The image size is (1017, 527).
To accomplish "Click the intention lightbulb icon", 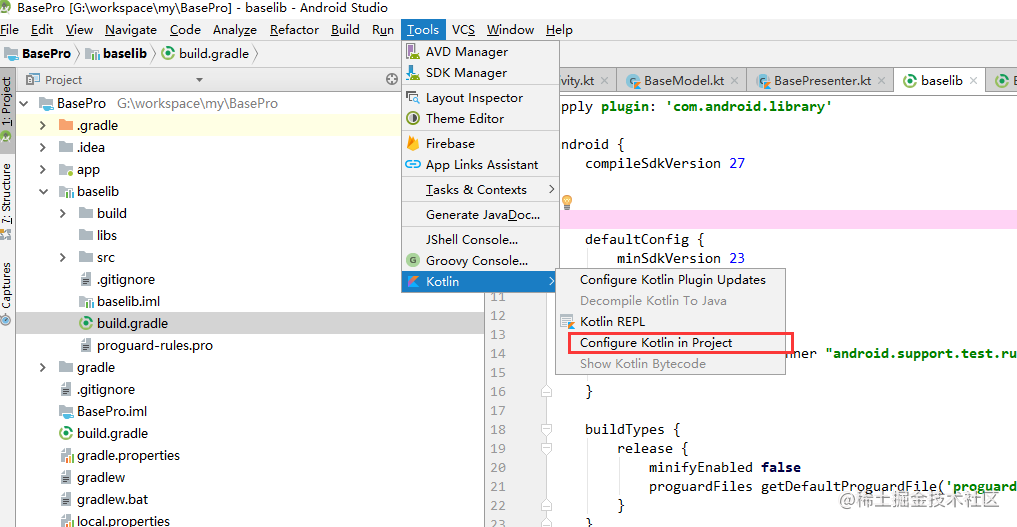I will point(567,202).
